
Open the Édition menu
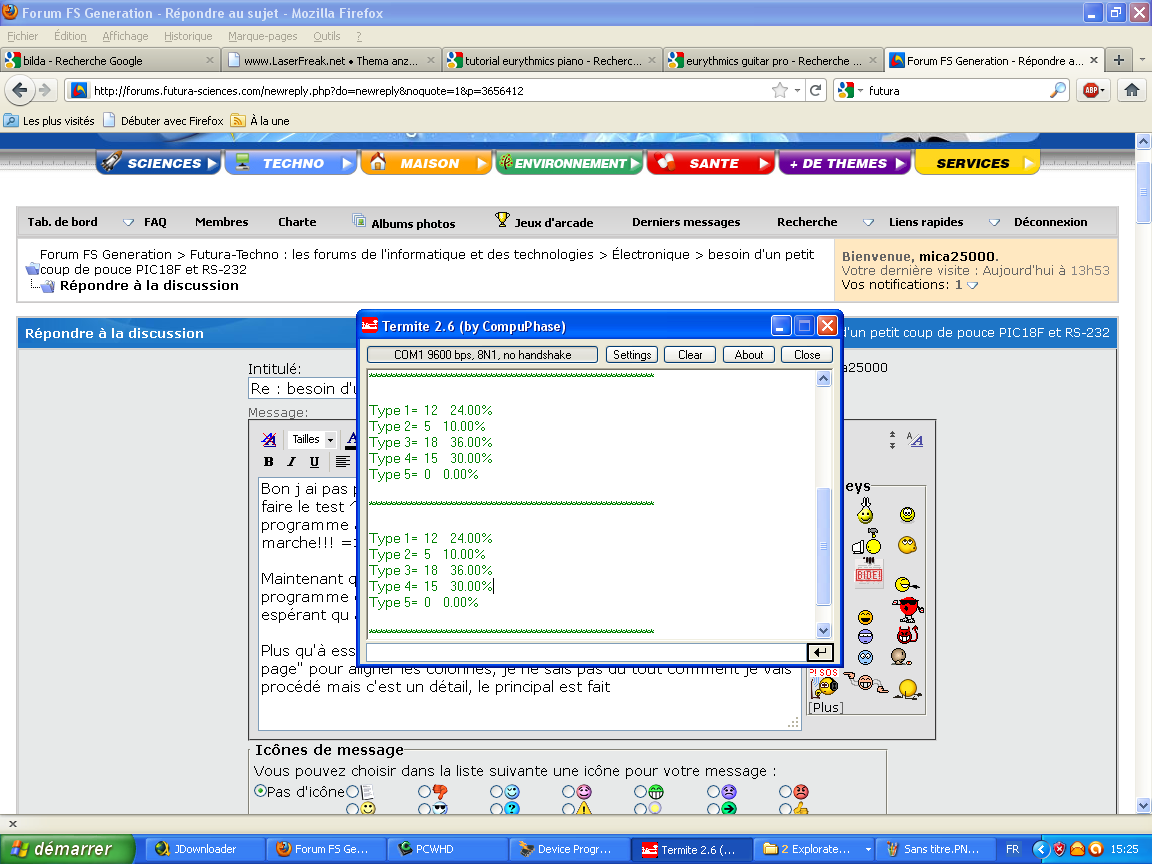click(70, 36)
